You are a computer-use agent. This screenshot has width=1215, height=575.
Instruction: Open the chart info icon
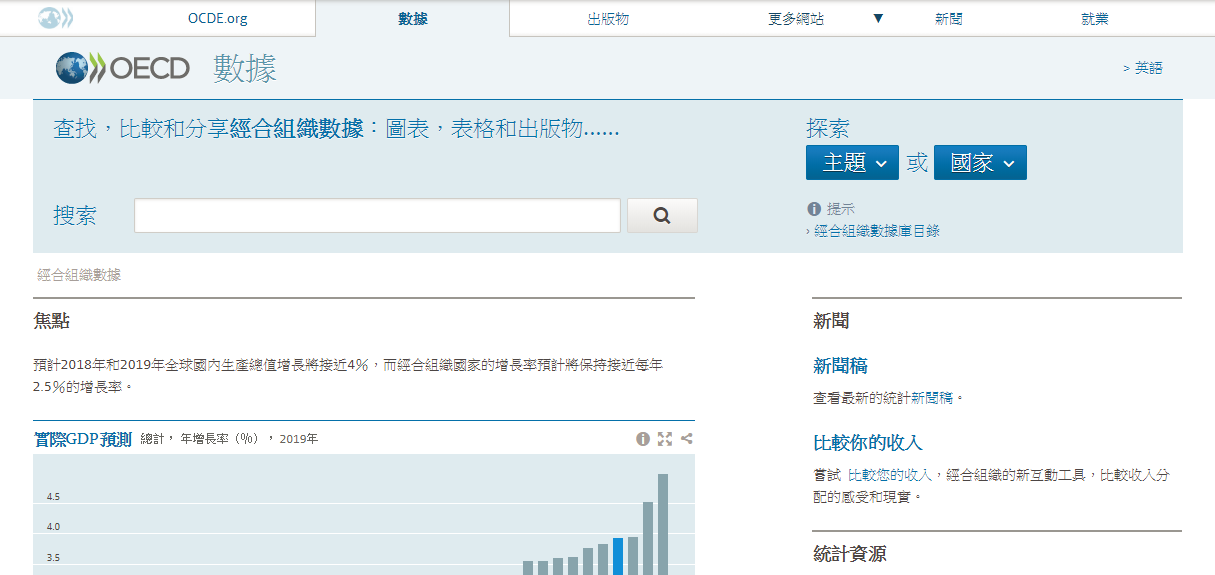click(643, 439)
